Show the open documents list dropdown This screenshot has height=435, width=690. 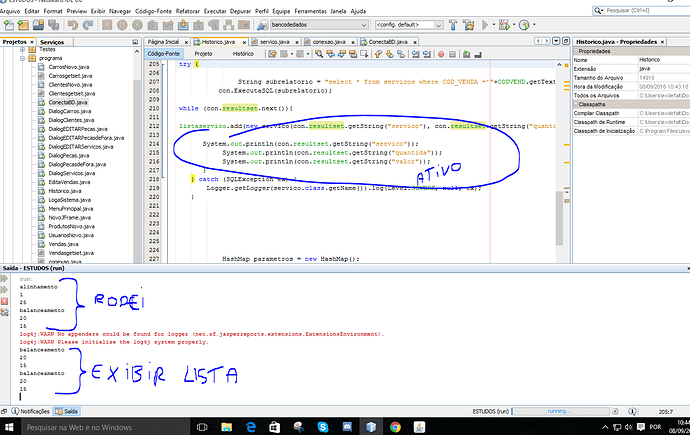556,41
